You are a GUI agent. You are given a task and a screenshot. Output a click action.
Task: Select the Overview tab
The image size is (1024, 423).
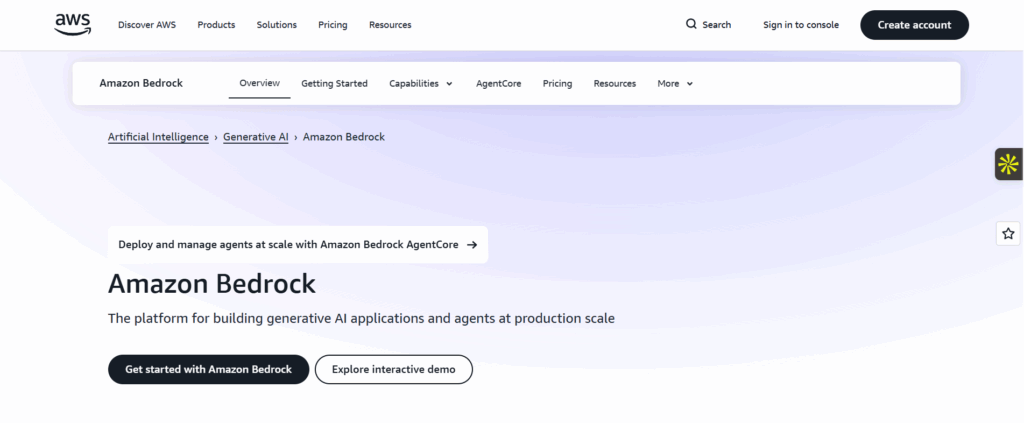coord(259,83)
